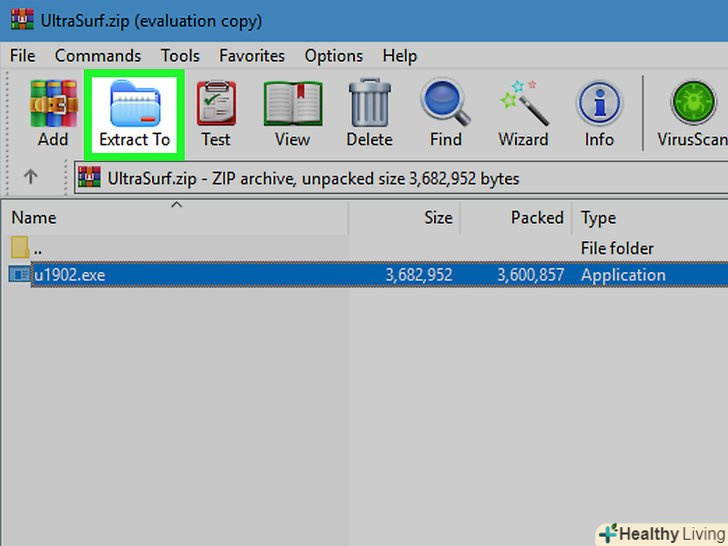Click the WinRAR icon in the title bar
Image resolution: width=728 pixels, height=546 pixels.
pyautogui.click(x=22, y=20)
